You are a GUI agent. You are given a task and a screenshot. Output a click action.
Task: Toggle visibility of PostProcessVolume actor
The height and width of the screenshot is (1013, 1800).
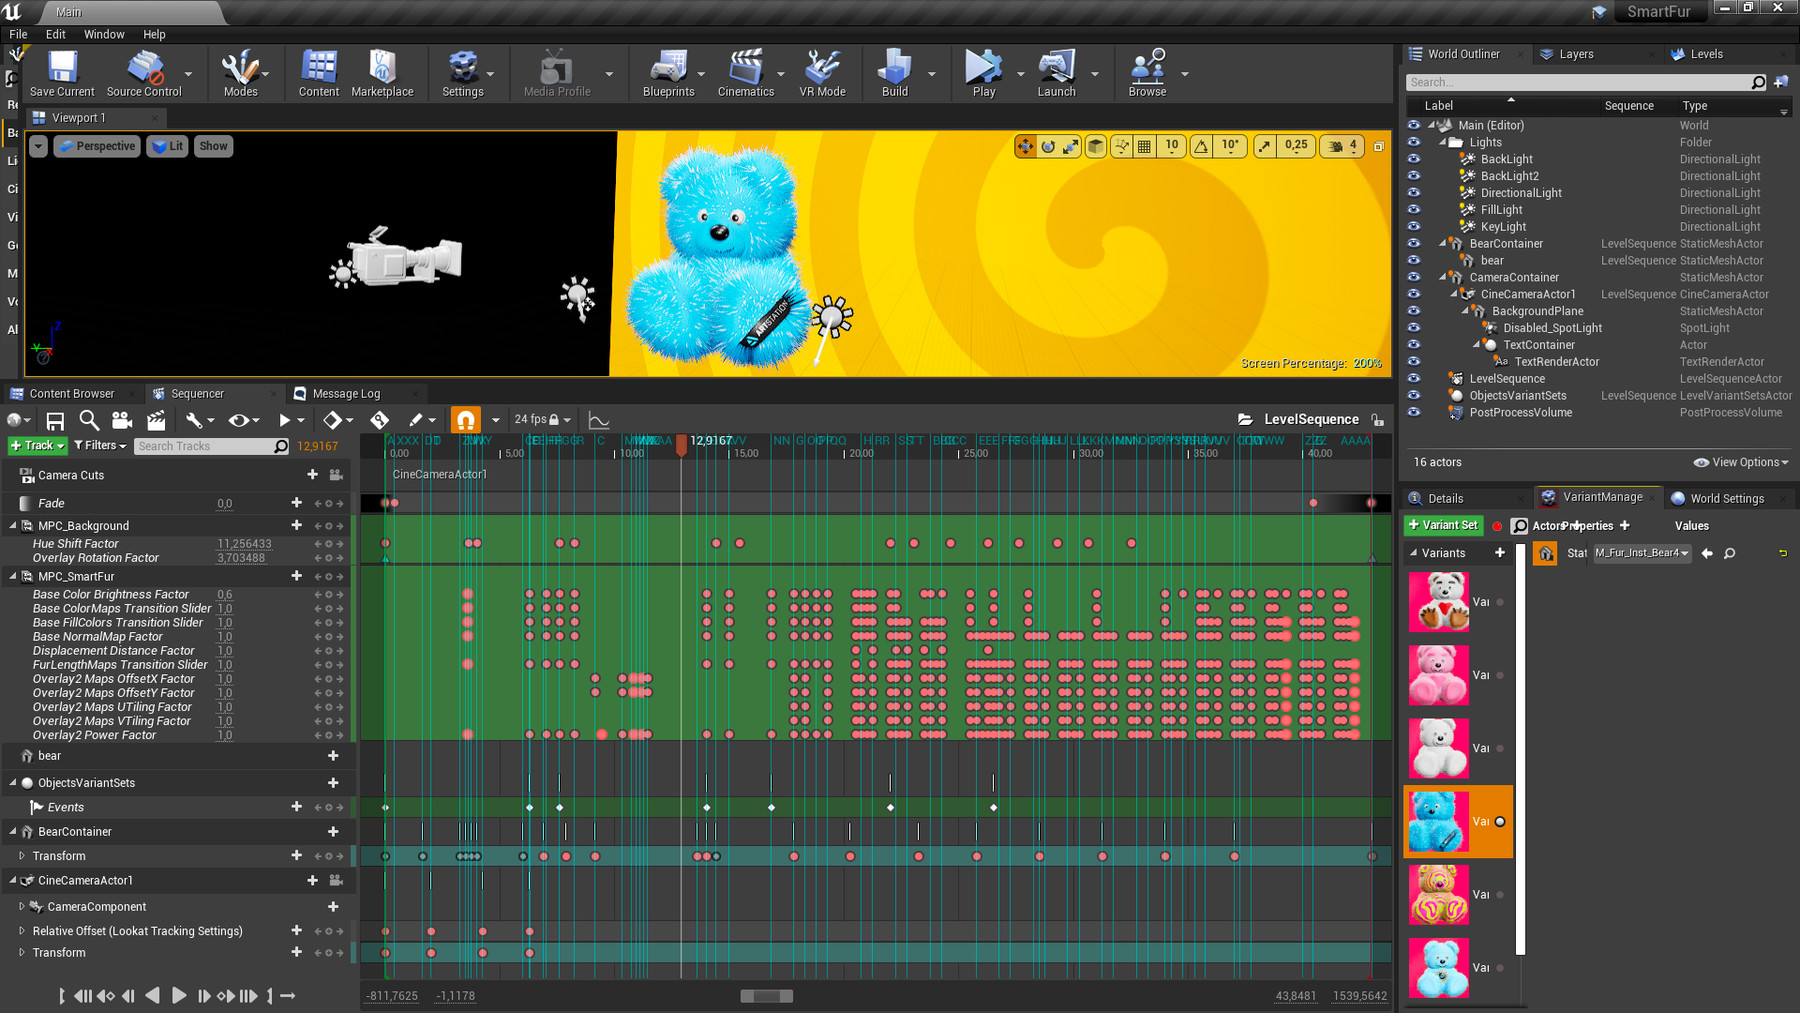tap(1414, 413)
